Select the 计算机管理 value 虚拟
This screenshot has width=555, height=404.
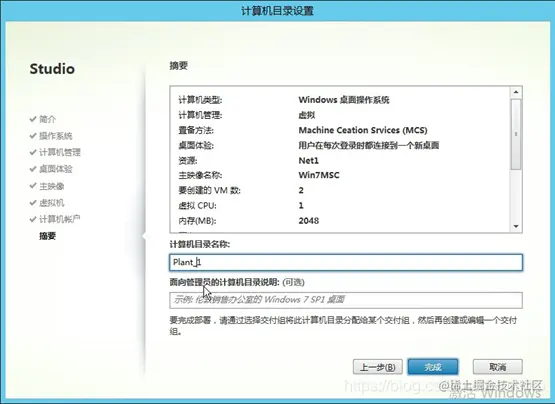tap(307, 115)
